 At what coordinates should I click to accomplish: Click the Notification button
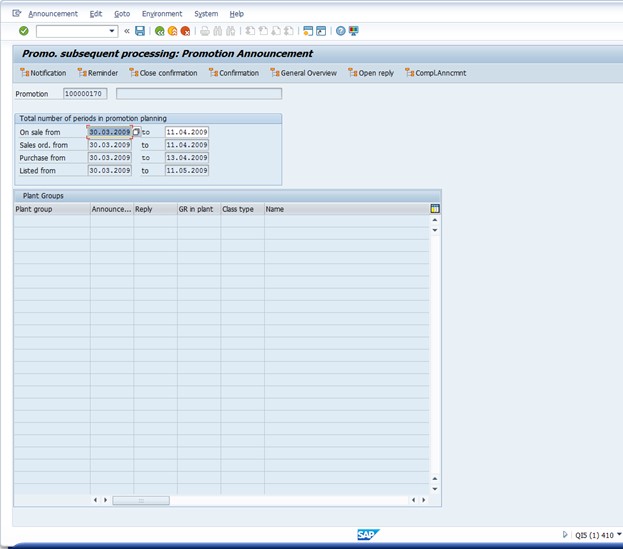pyautogui.click(x=43, y=73)
